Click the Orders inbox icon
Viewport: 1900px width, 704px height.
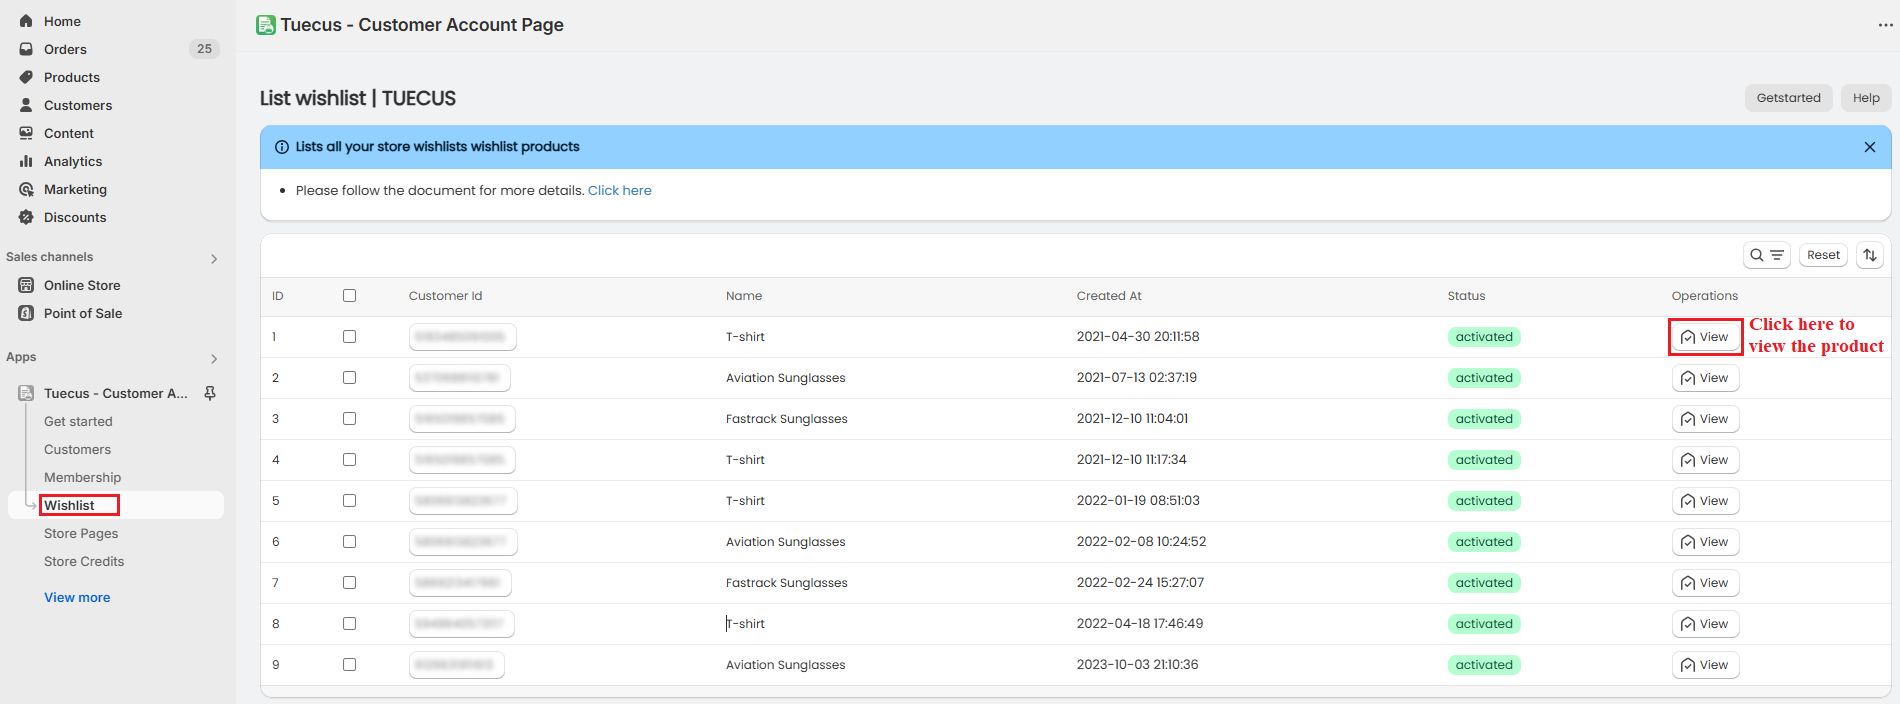pyautogui.click(x=26, y=49)
